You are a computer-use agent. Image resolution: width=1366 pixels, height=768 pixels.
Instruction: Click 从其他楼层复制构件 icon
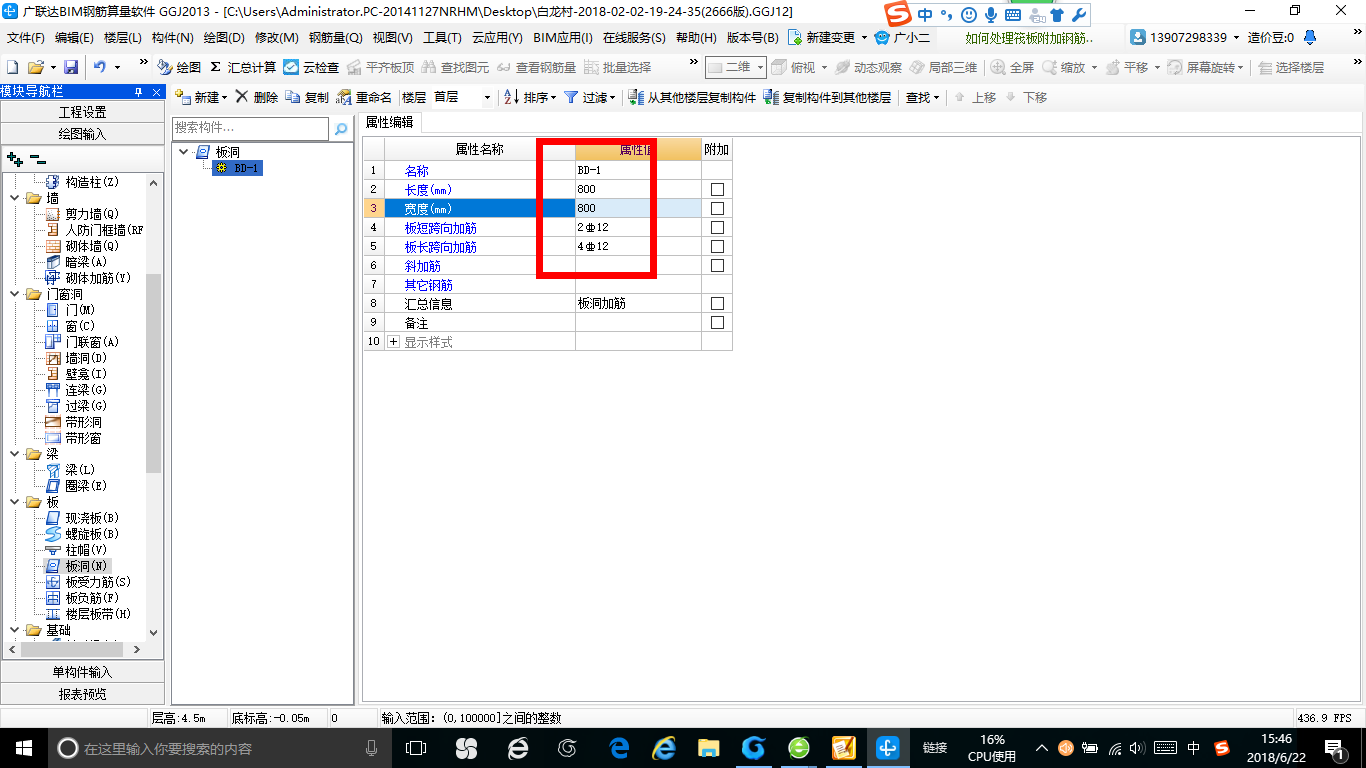636,97
